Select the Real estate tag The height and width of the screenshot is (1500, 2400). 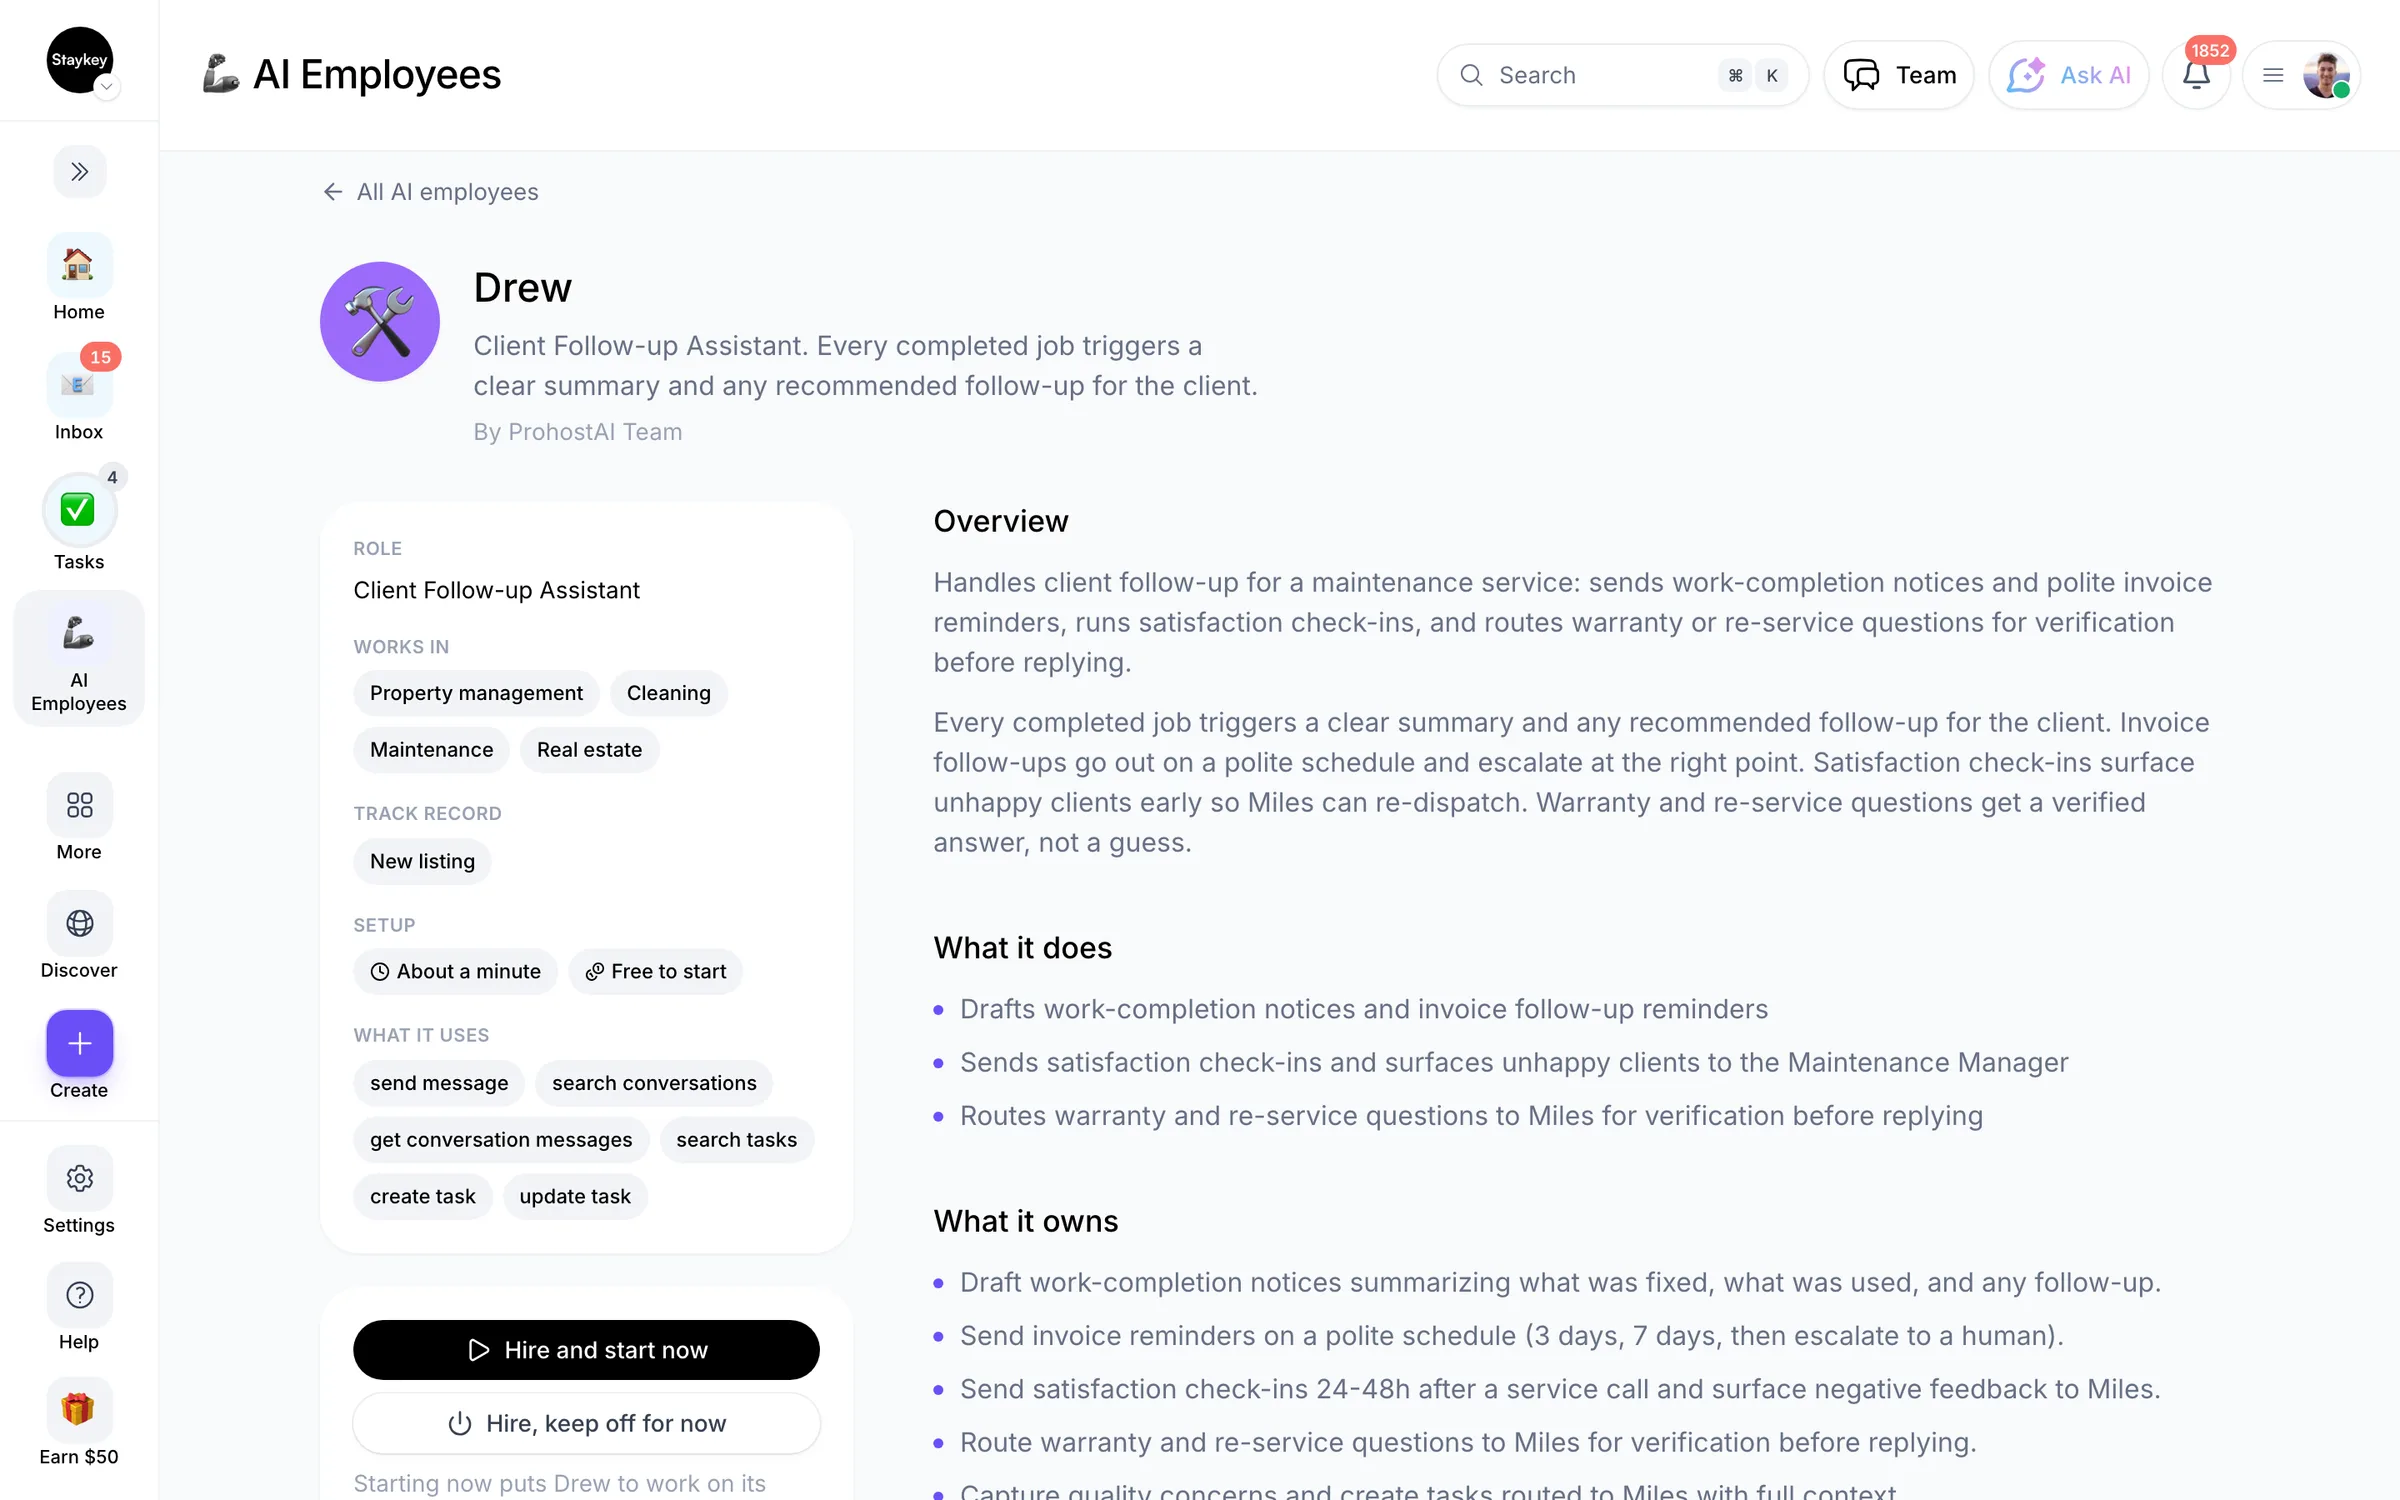pyautogui.click(x=589, y=750)
